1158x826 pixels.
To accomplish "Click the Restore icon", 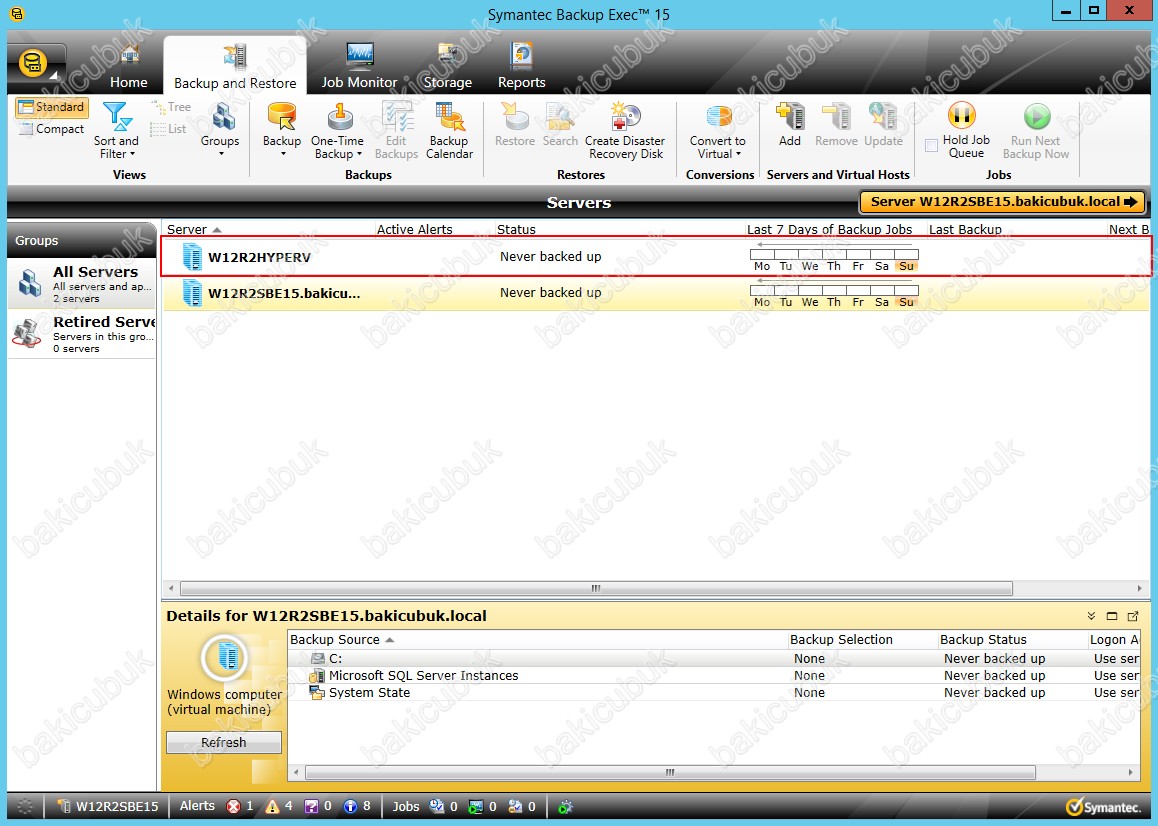I will pos(515,117).
